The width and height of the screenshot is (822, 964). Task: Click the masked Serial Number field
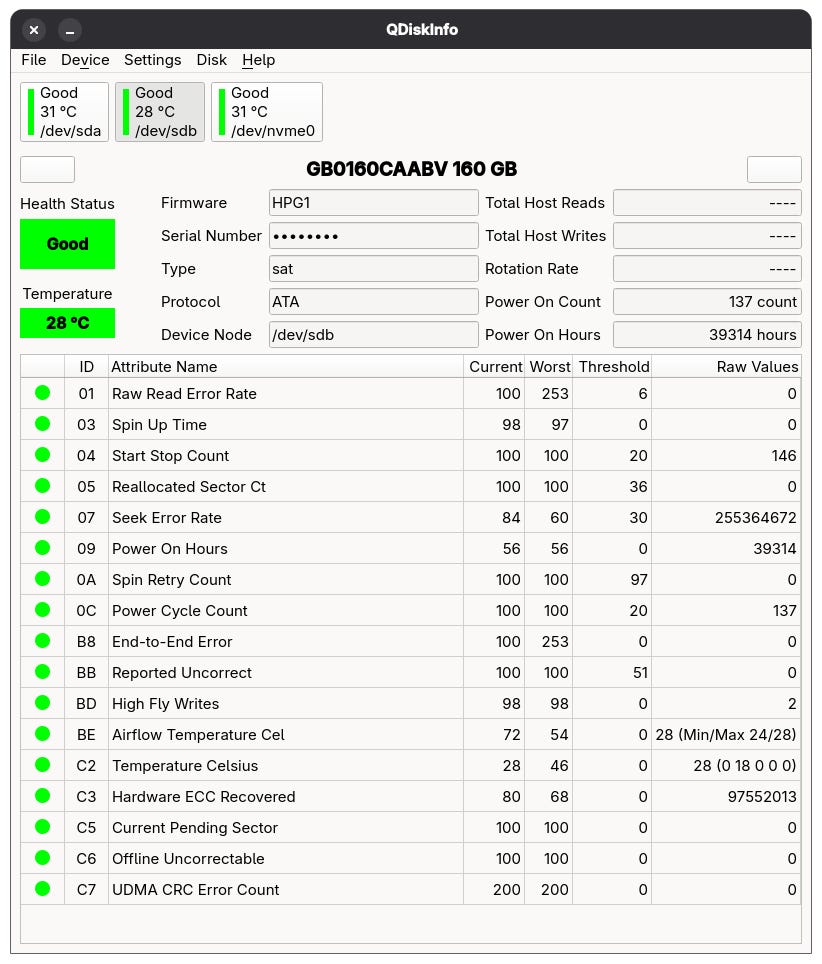(374, 236)
